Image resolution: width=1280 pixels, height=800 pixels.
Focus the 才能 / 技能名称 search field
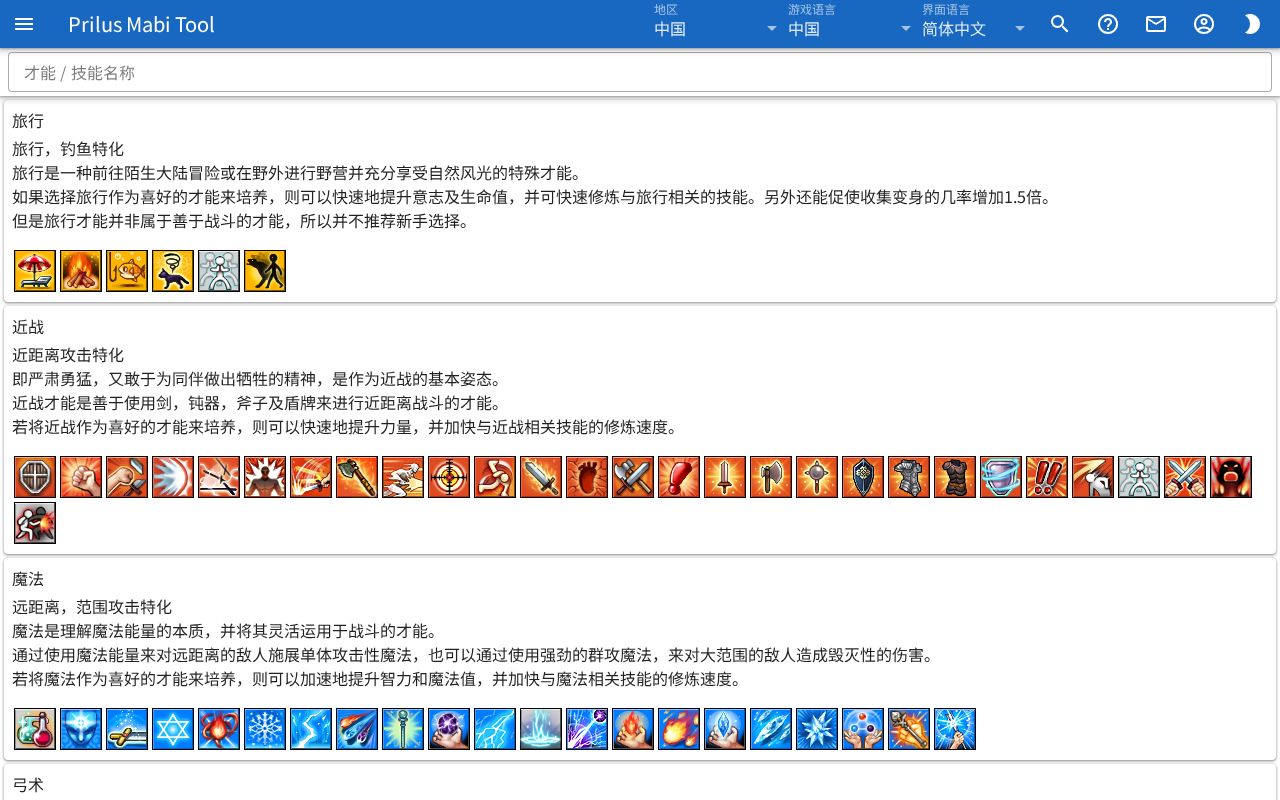[640, 73]
